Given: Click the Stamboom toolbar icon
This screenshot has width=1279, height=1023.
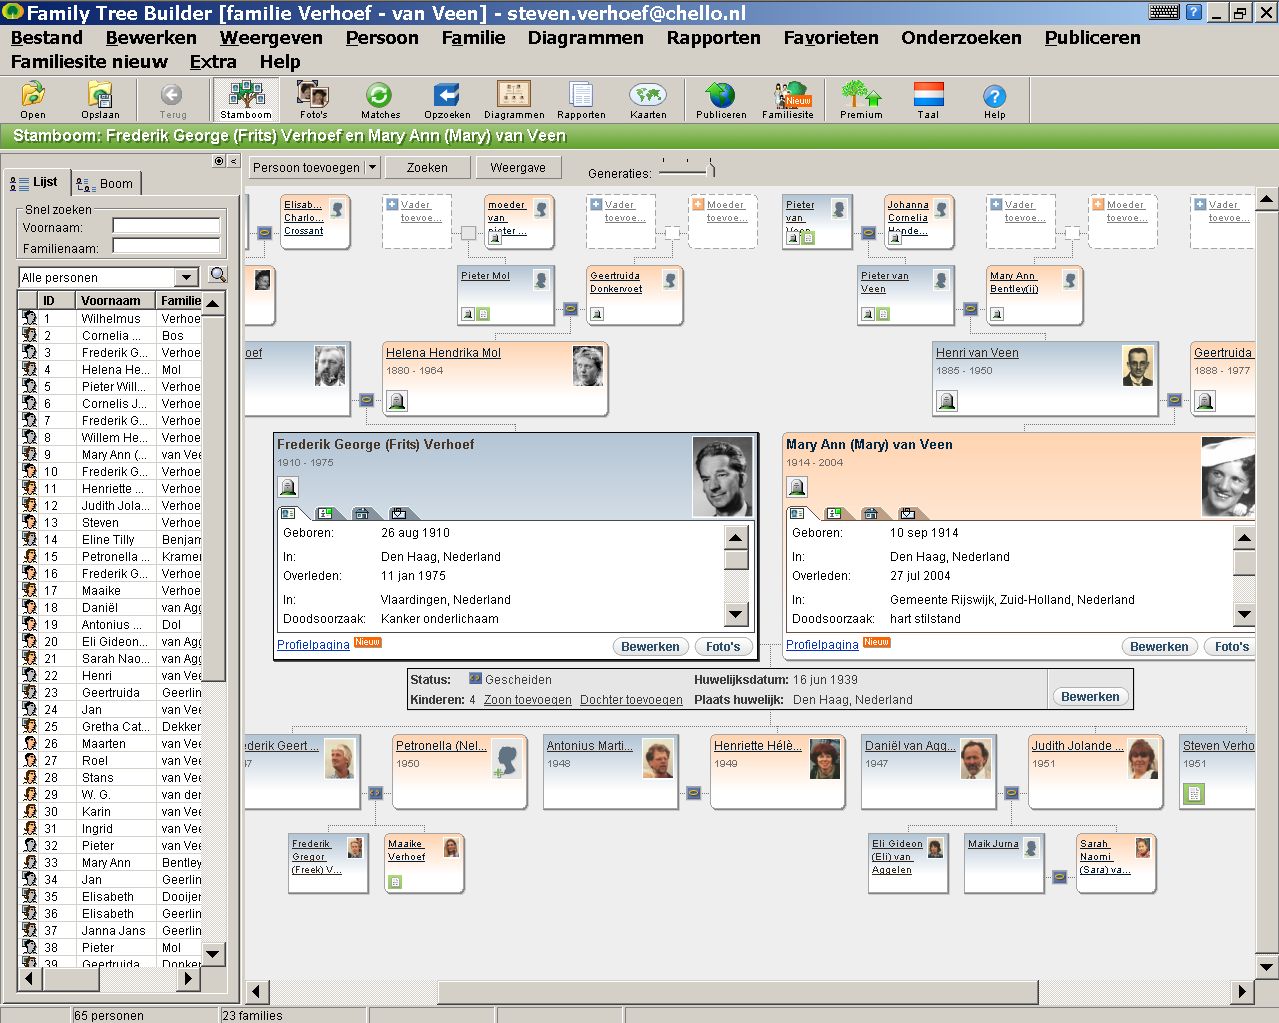Looking at the screenshot, I should 246,100.
